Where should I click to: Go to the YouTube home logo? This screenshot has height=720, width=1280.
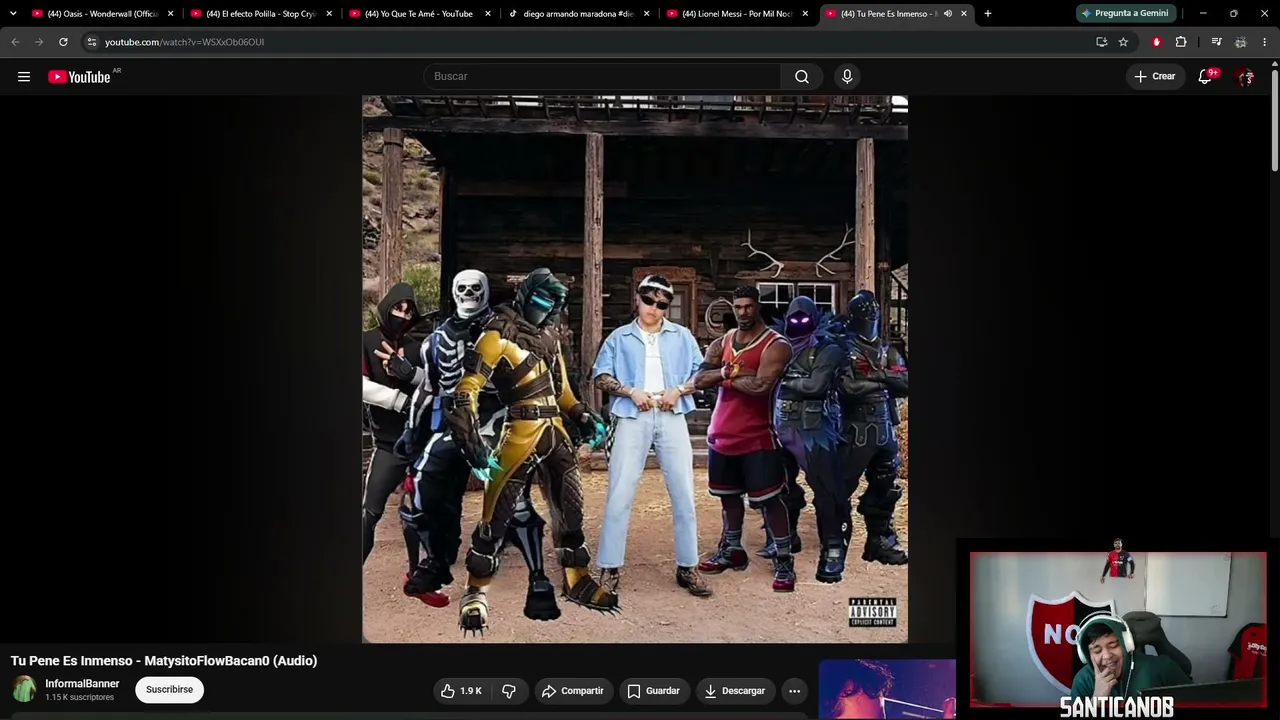click(79, 77)
